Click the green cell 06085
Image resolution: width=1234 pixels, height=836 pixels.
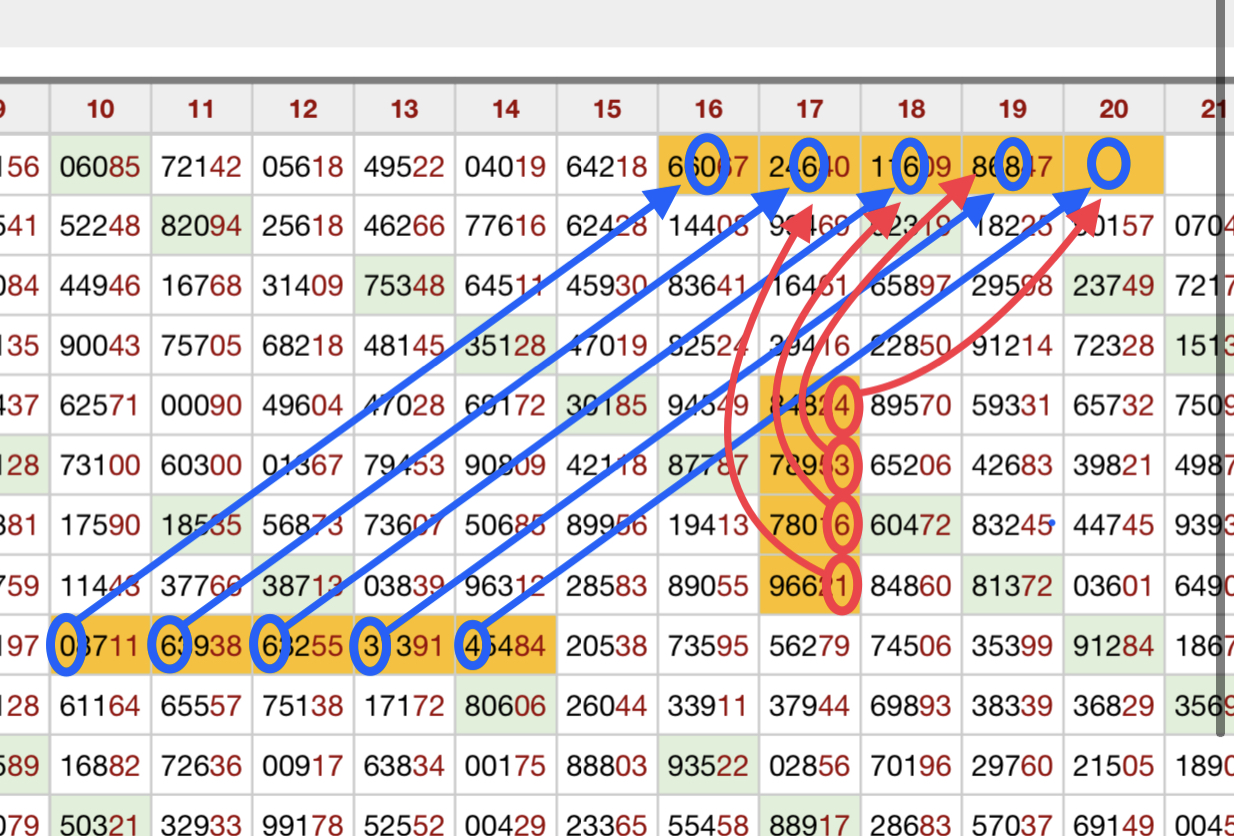[x=100, y=166]
